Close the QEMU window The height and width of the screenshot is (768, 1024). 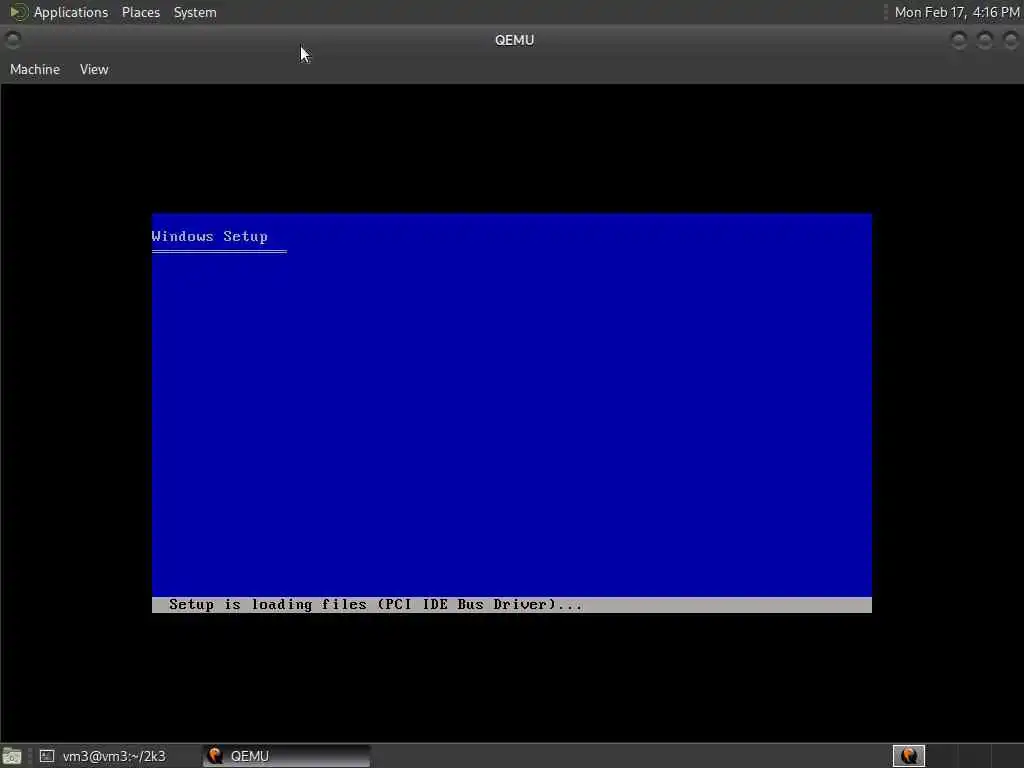pyautogui.click(x=1010, y=40)
